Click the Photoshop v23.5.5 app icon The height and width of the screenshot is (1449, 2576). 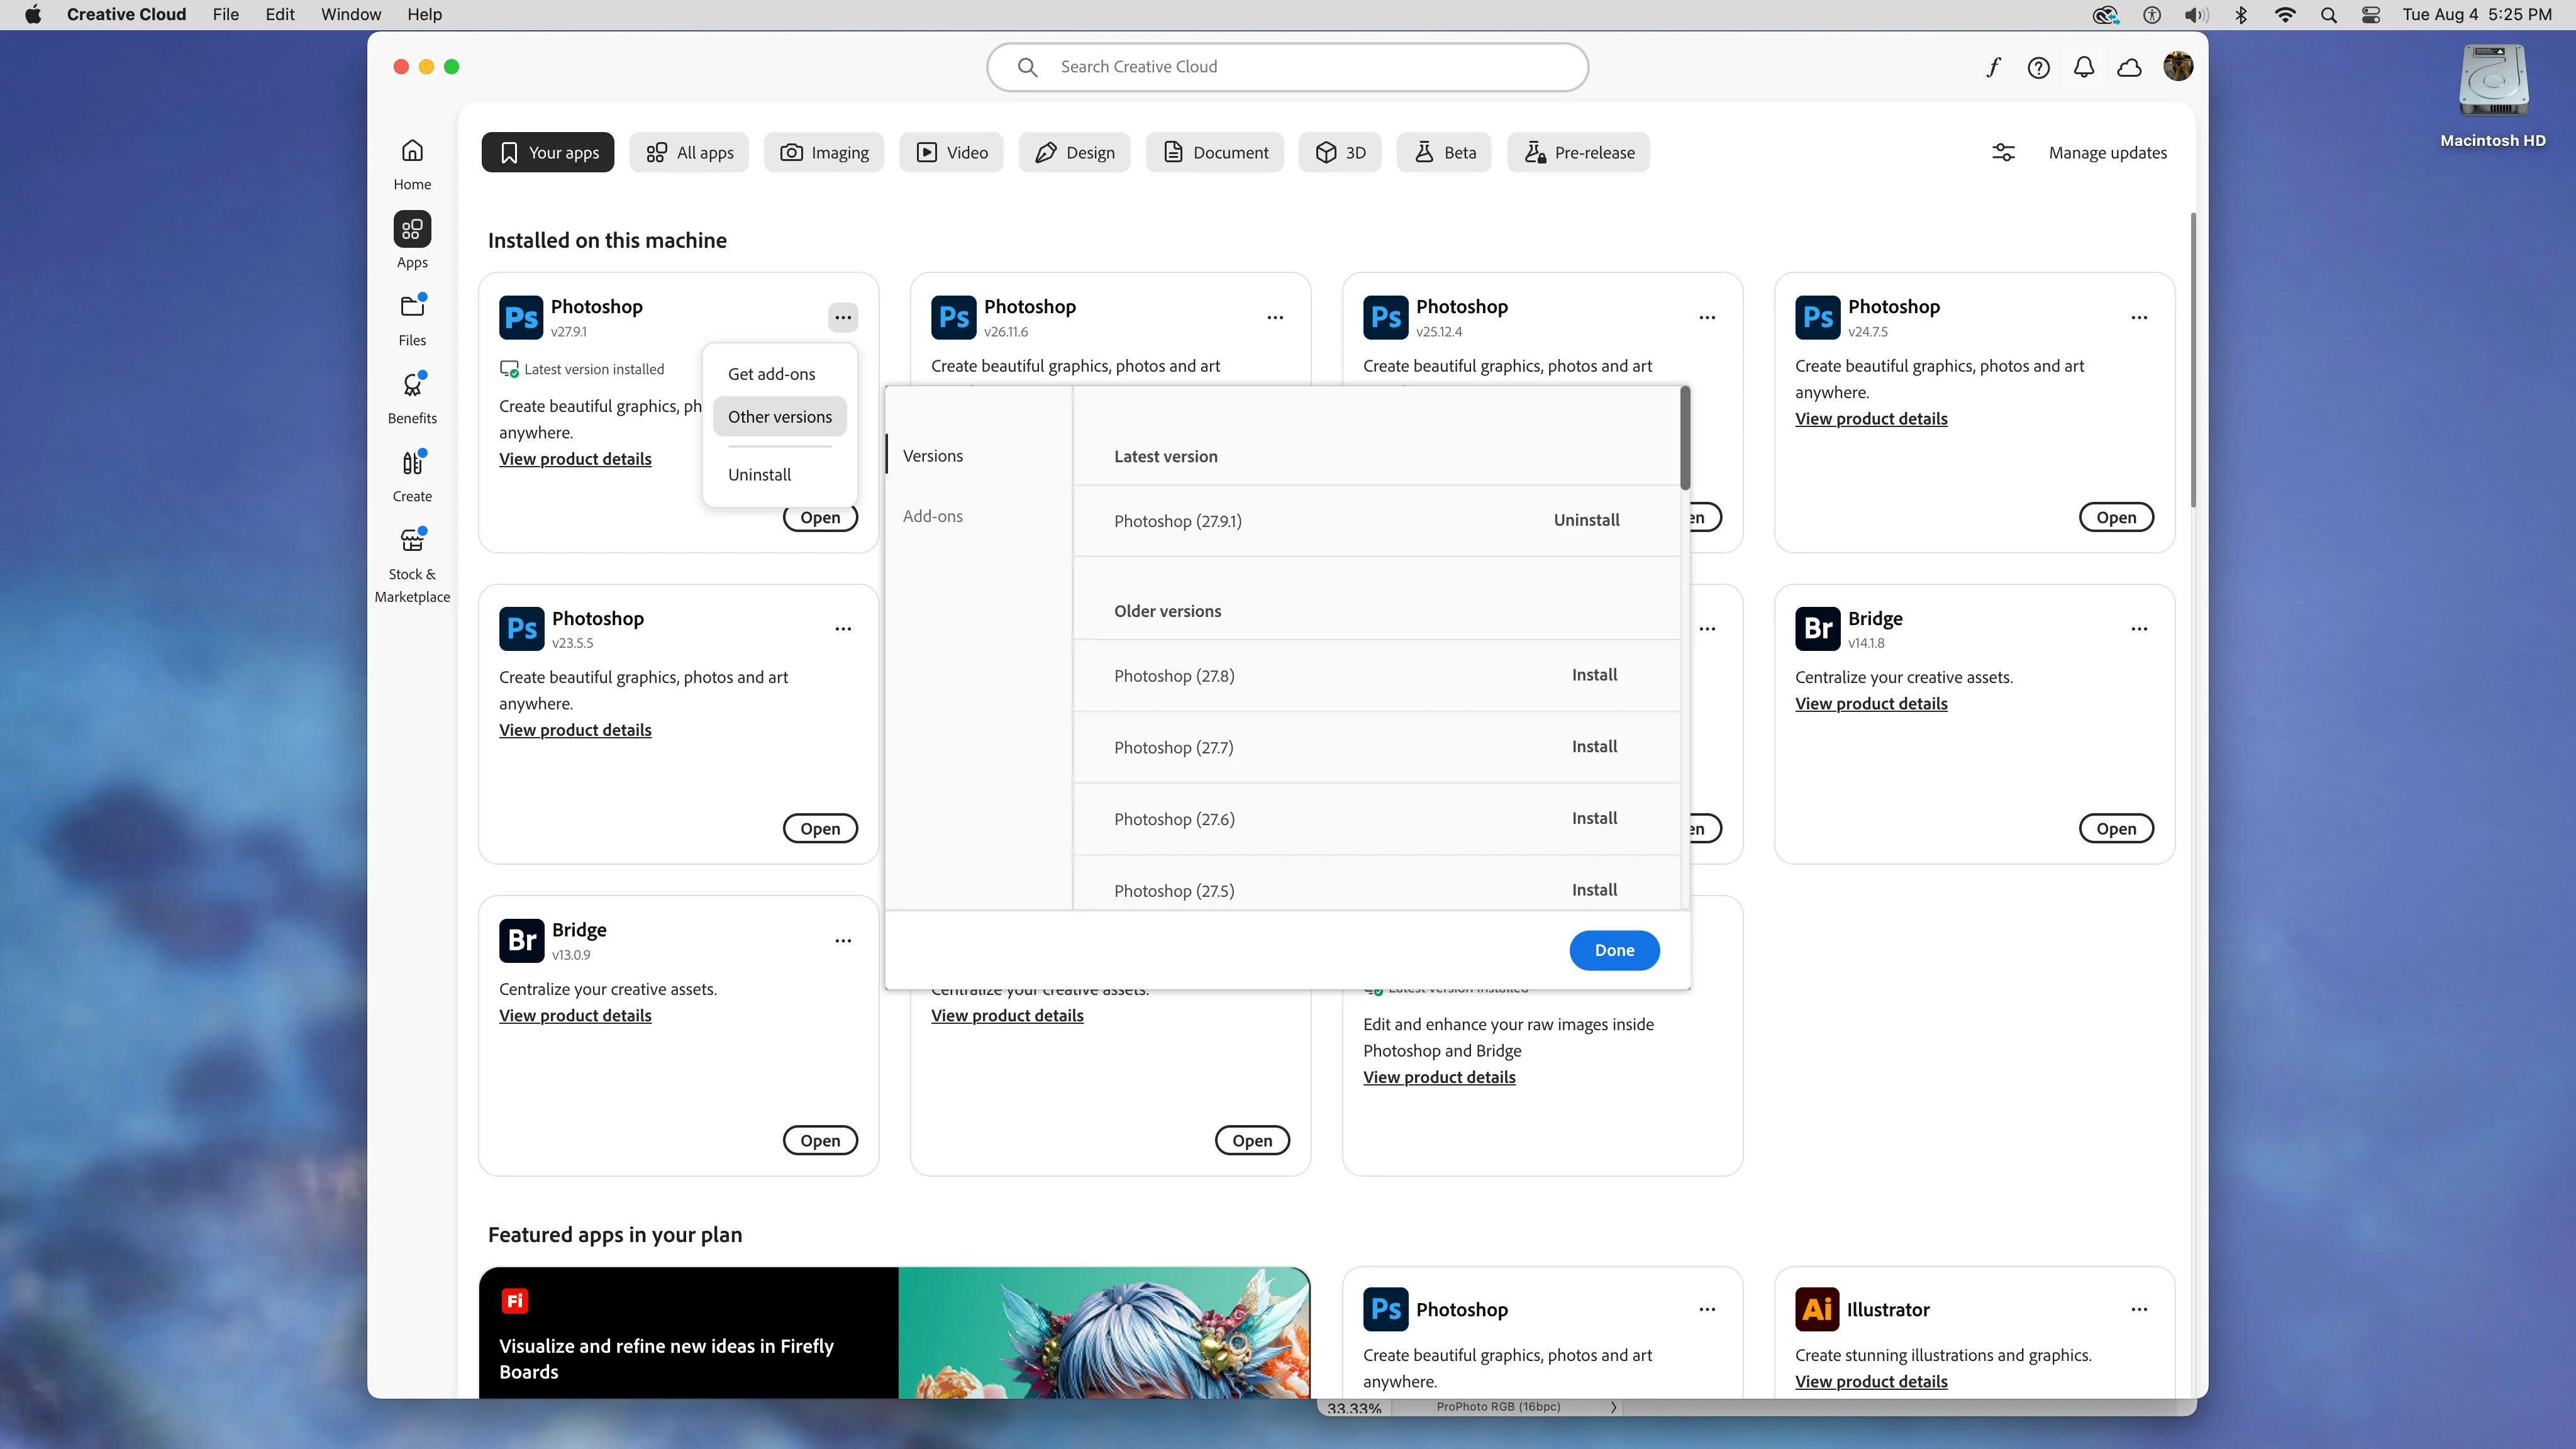tap(521, 629)
